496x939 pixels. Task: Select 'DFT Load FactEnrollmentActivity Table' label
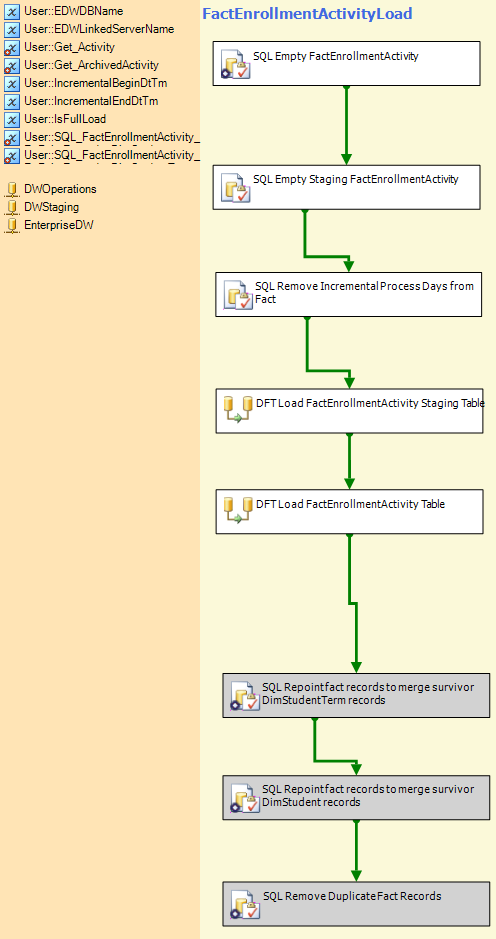(x=350, y=504)
